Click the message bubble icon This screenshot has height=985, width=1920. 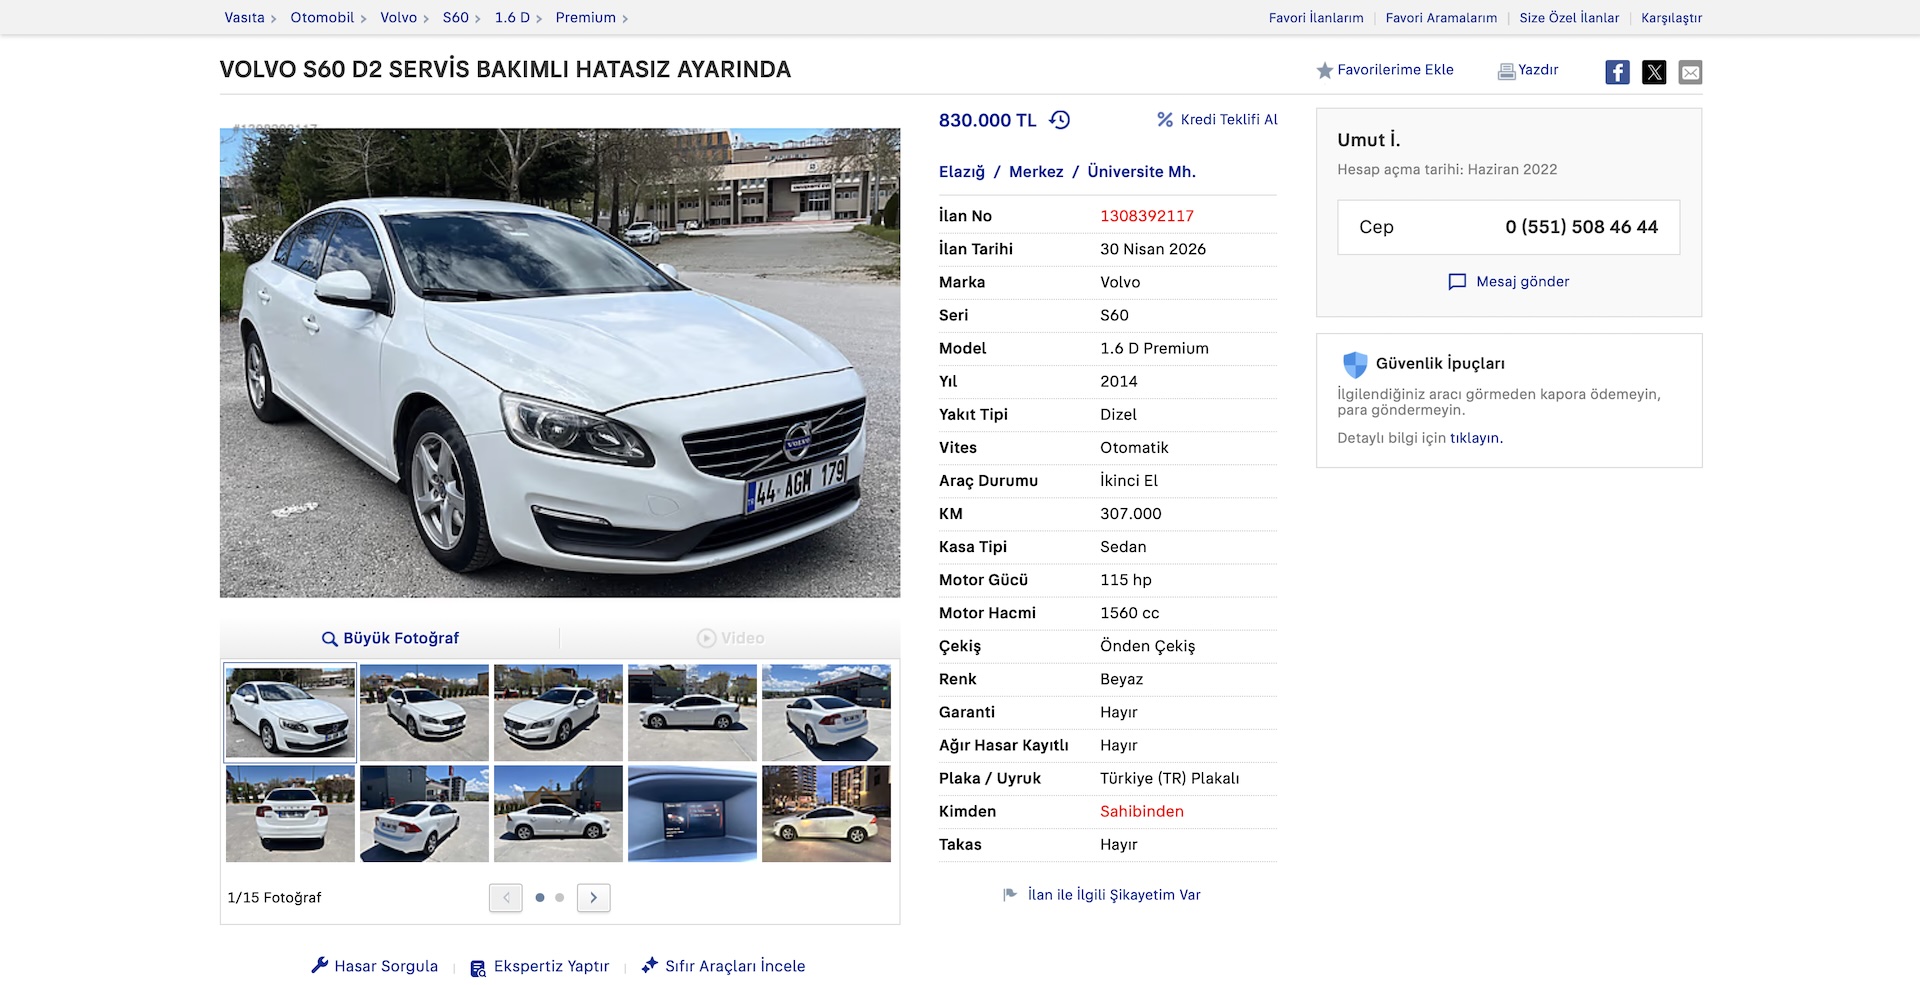coord(1457,282)
